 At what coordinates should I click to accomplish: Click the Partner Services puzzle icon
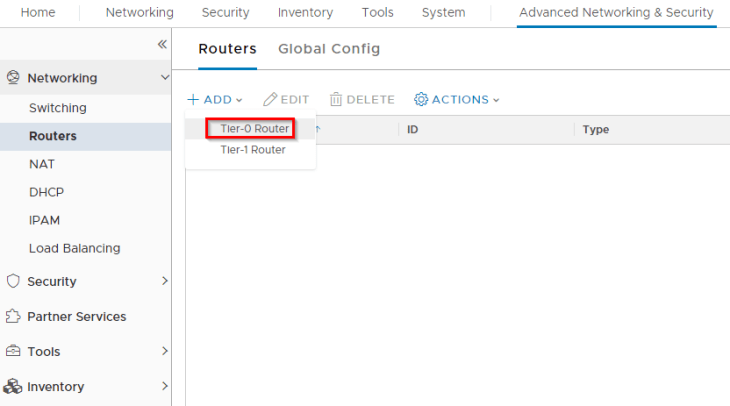[13, 317]
